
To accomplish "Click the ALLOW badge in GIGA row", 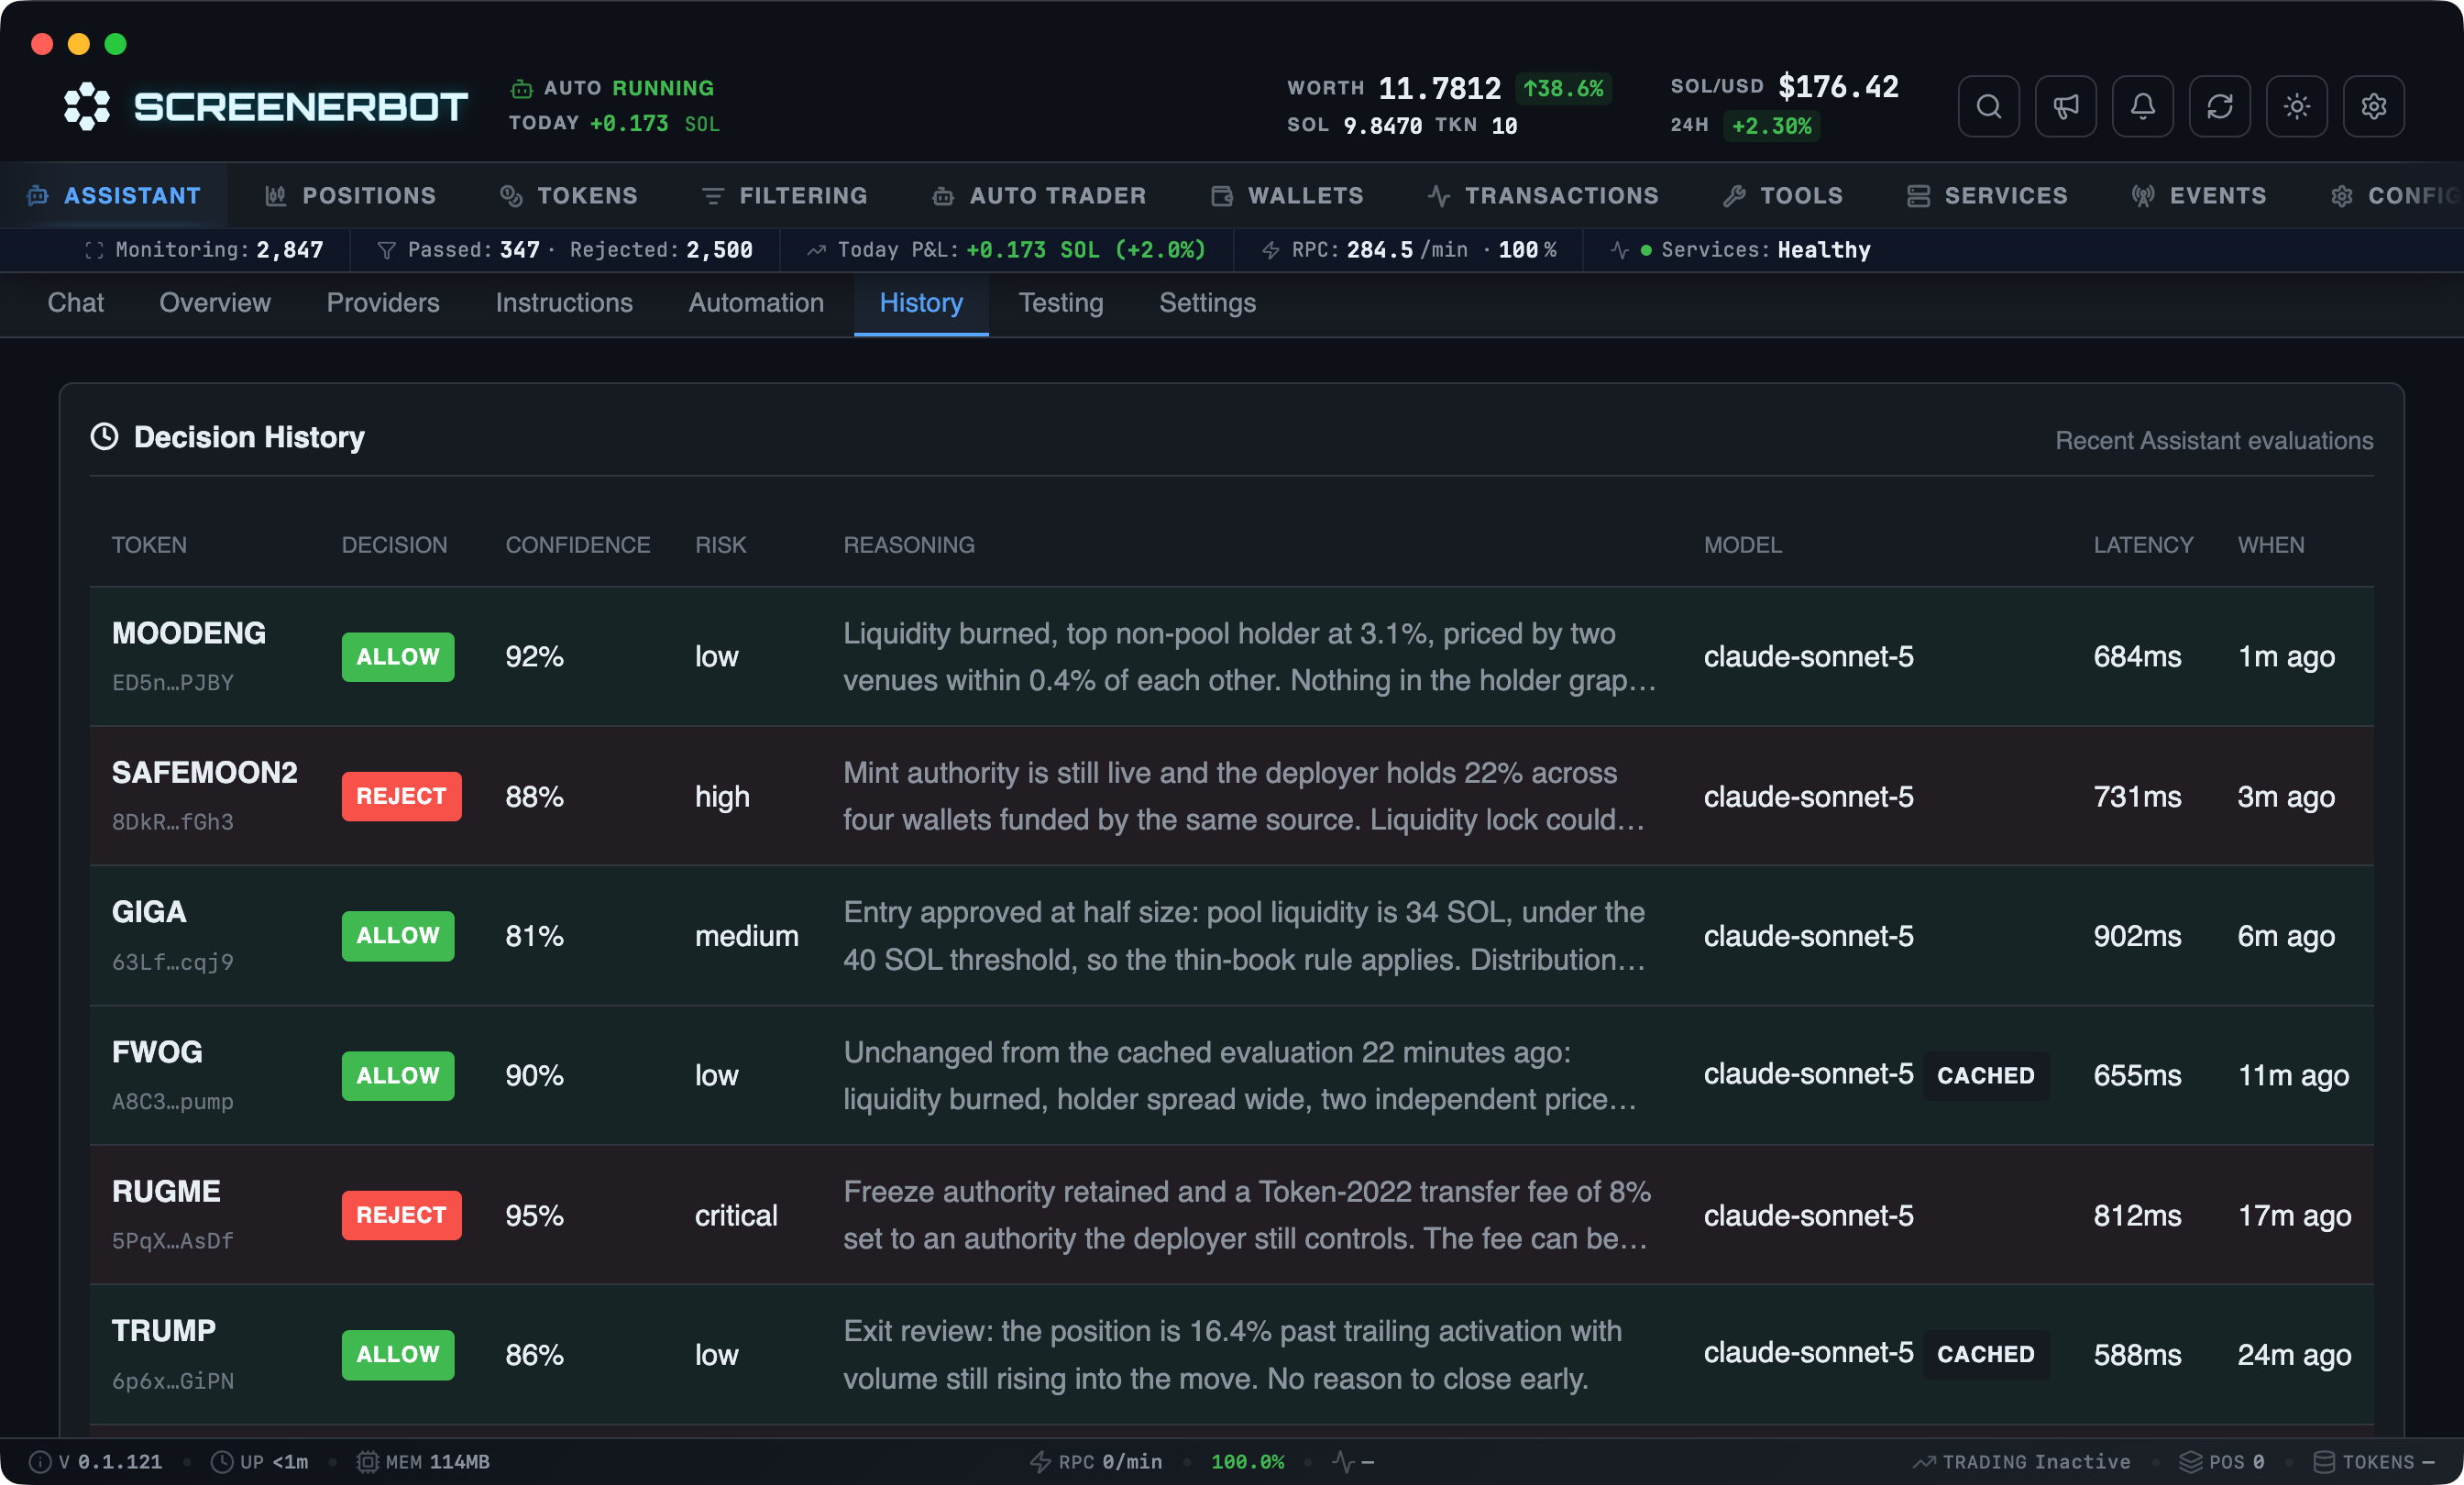I will 398,936.
